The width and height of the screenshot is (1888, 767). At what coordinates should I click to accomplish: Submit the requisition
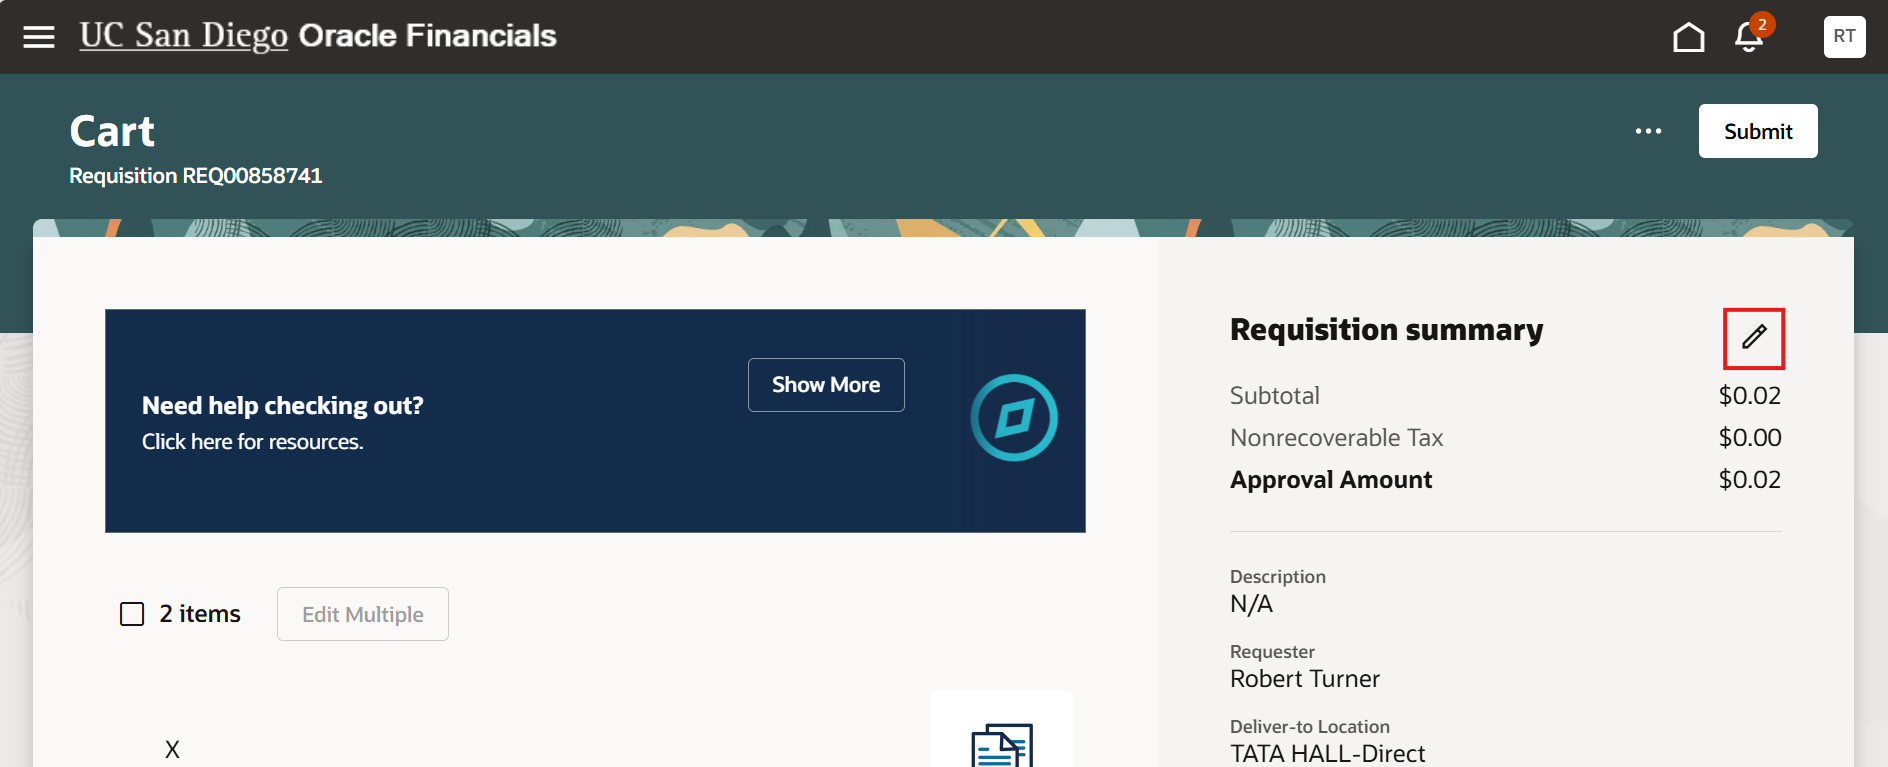pyautogui.click(x=1758, y=131)
